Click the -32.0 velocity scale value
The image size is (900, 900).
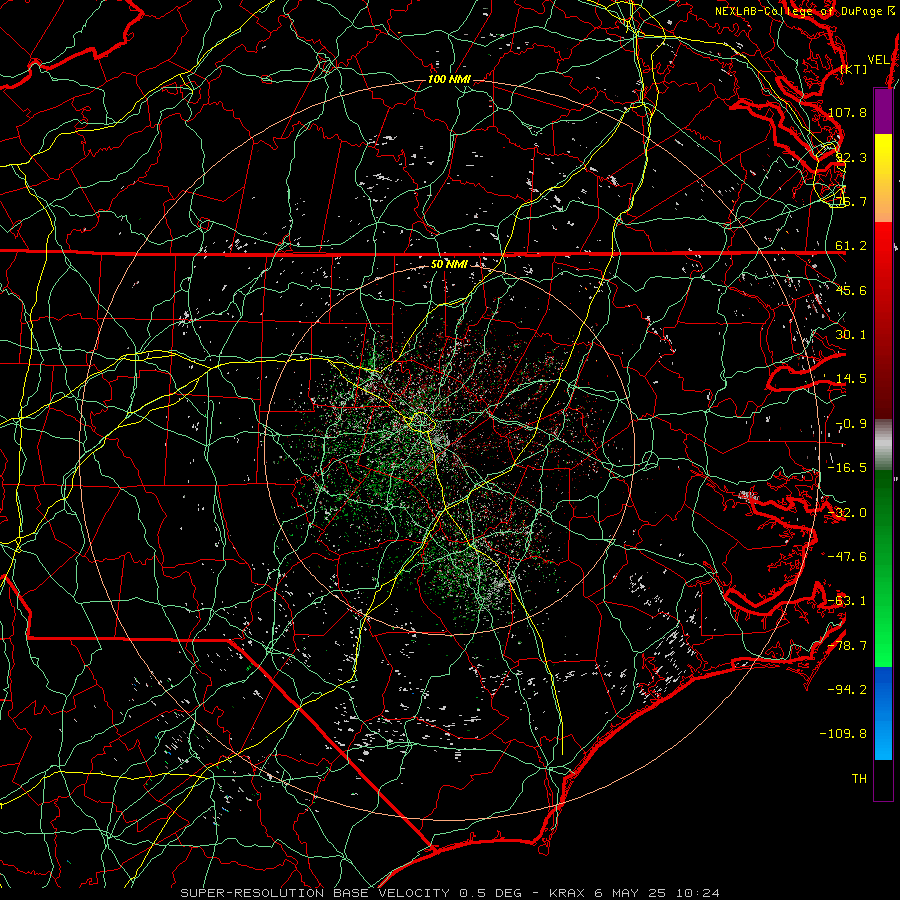pyautogui.click(x=847, y=513)
